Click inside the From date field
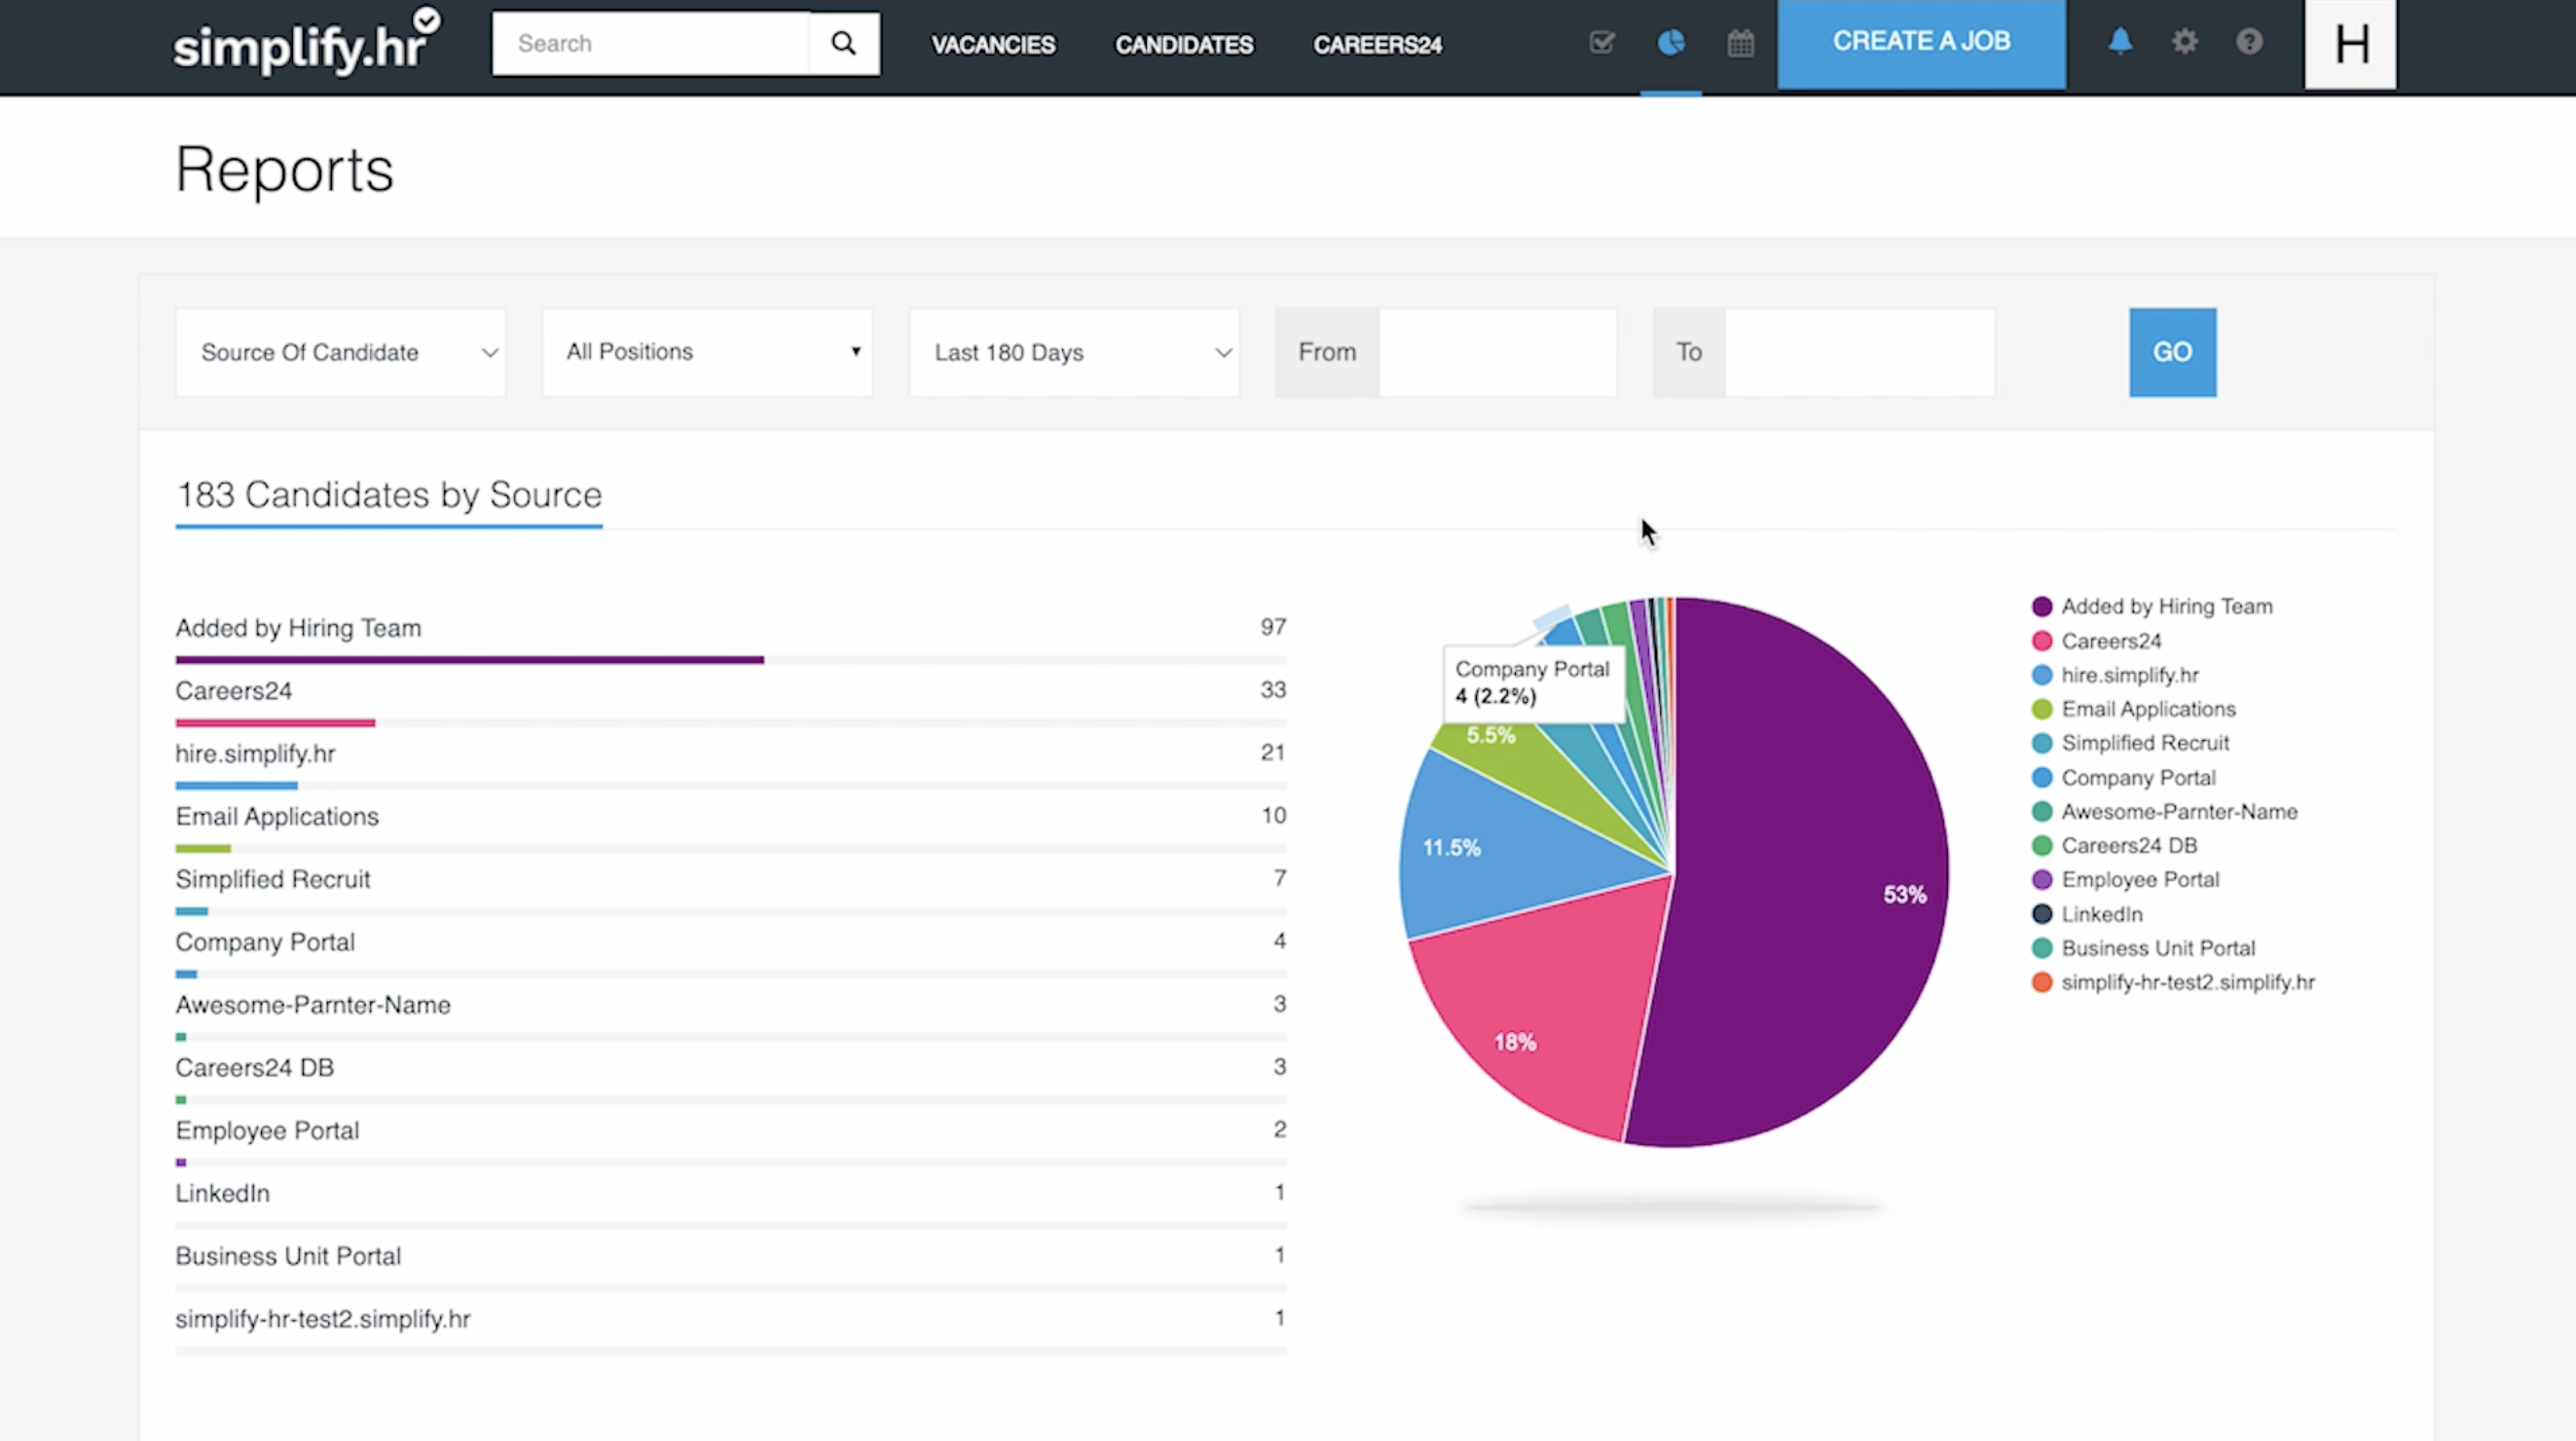The image size is (2576, 1441). (1497, 352)
